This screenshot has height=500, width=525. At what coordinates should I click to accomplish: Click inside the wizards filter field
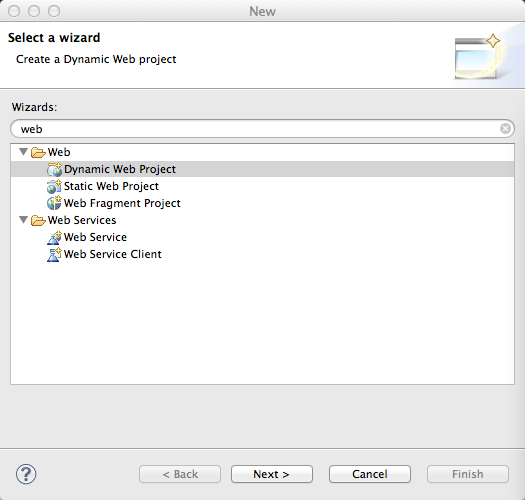254,129
